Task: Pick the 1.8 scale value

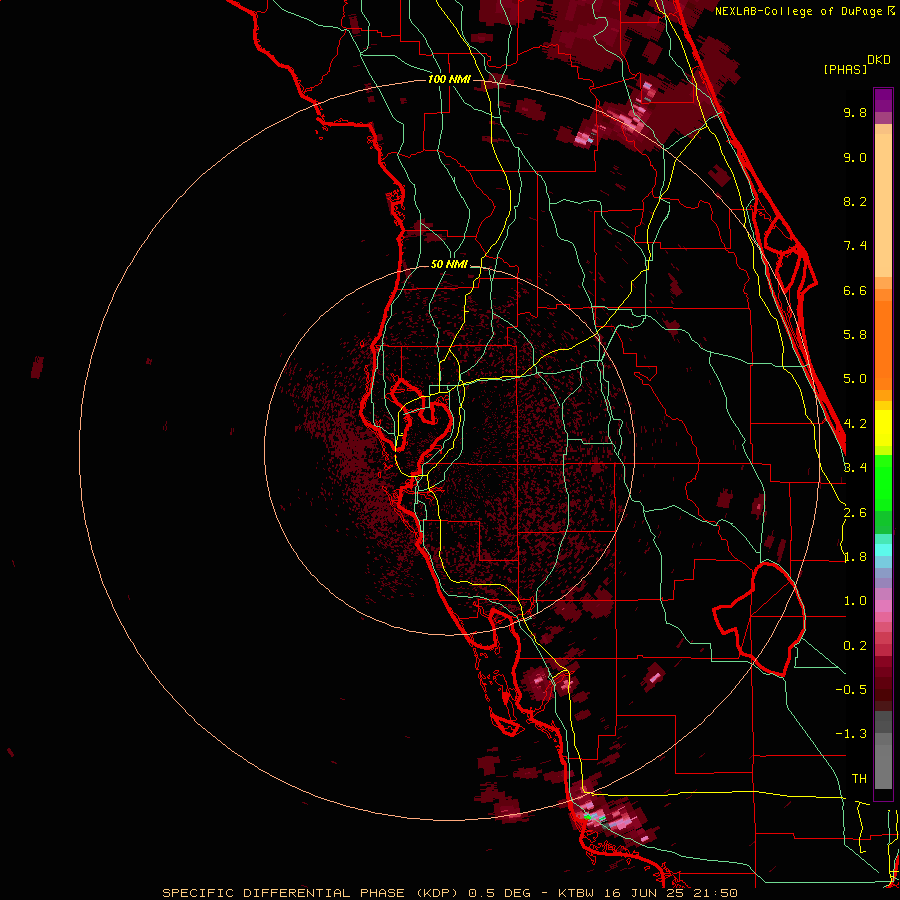Action: coord(855,557)
